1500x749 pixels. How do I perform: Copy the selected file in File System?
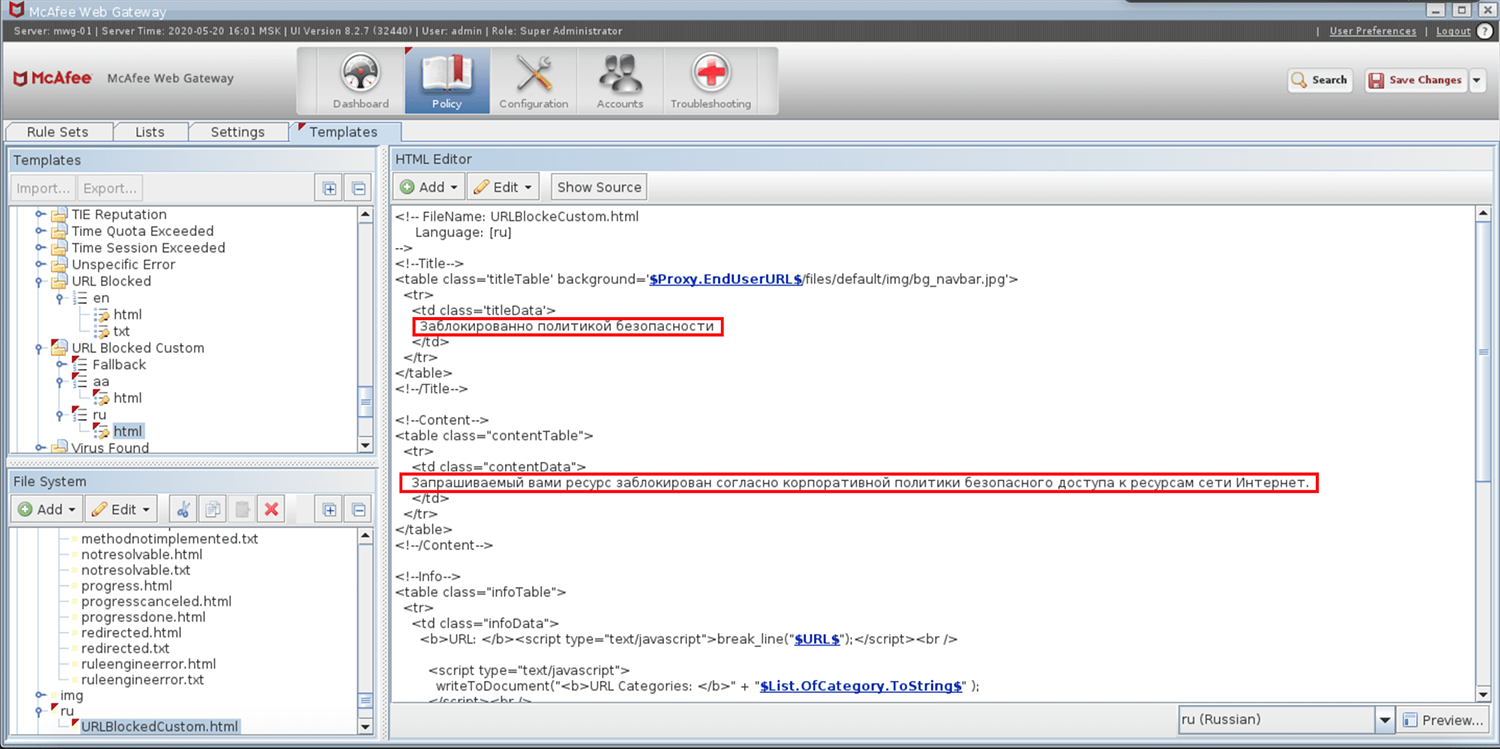tap(212, 509)
